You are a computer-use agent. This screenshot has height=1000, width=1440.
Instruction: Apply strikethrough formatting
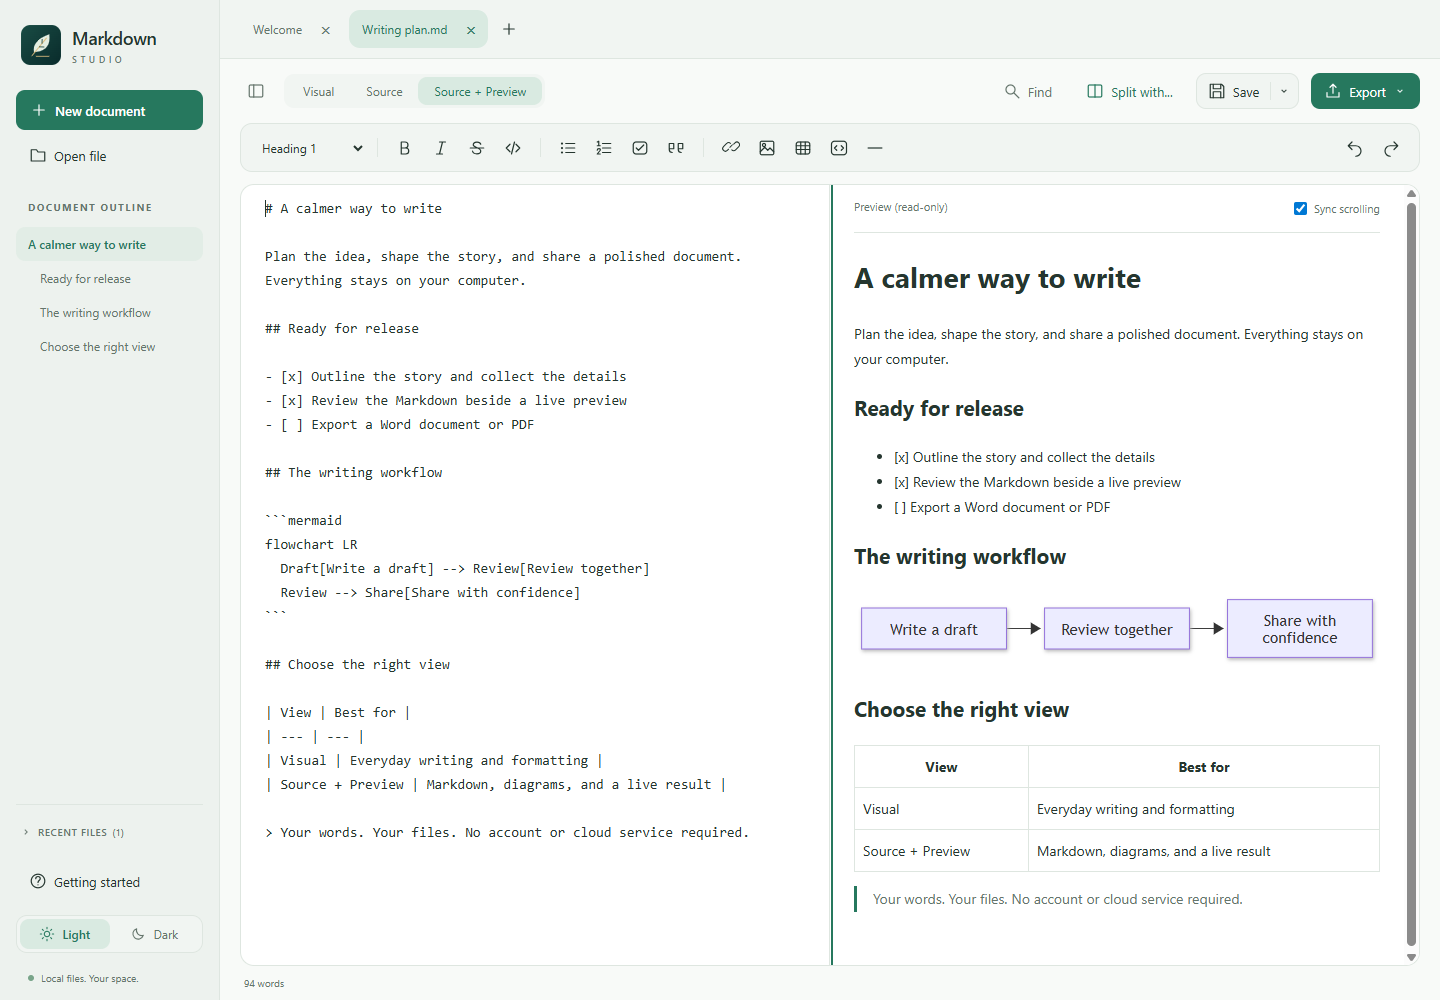[x=477, y=148]
